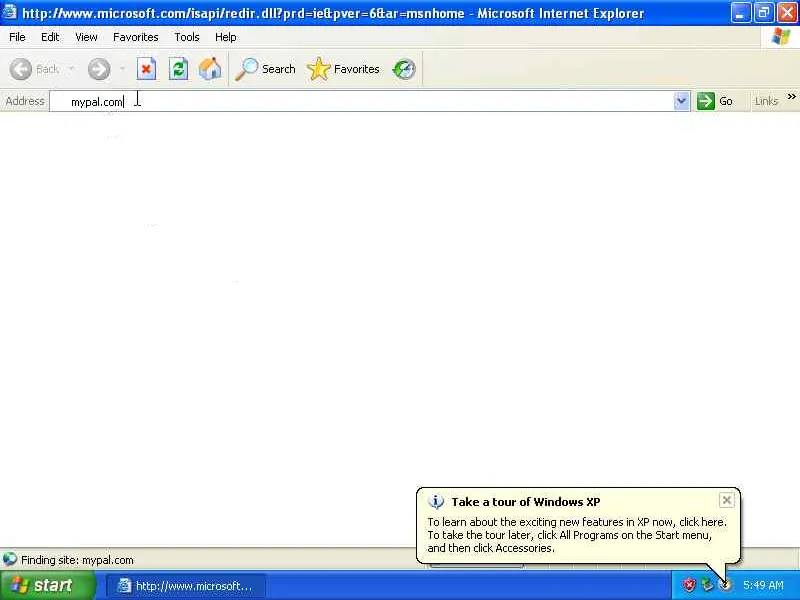Screen dimensions: 800x600
Task: Click the 'Finding site: mypal.com' status text
Action: (77, 560)
